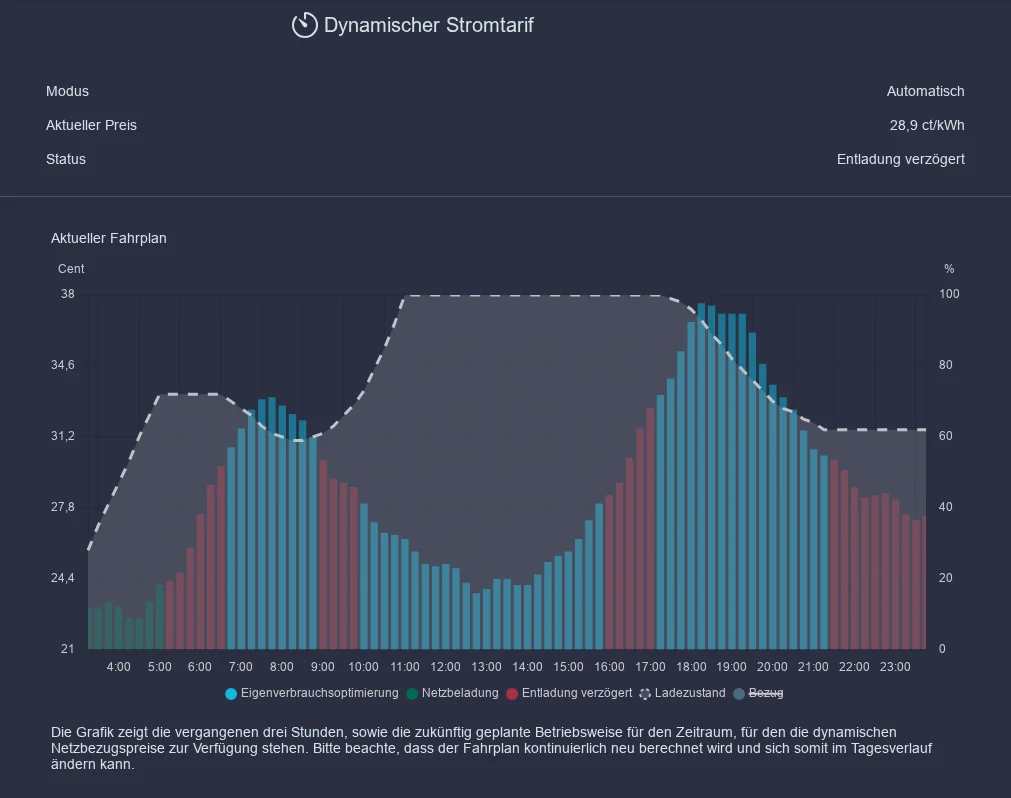The width and height of the screenshot is (1011, 798).
Task: Click the blue Eigenverbrauchsoptimierung legend dot
Action: tap(231, 694)
